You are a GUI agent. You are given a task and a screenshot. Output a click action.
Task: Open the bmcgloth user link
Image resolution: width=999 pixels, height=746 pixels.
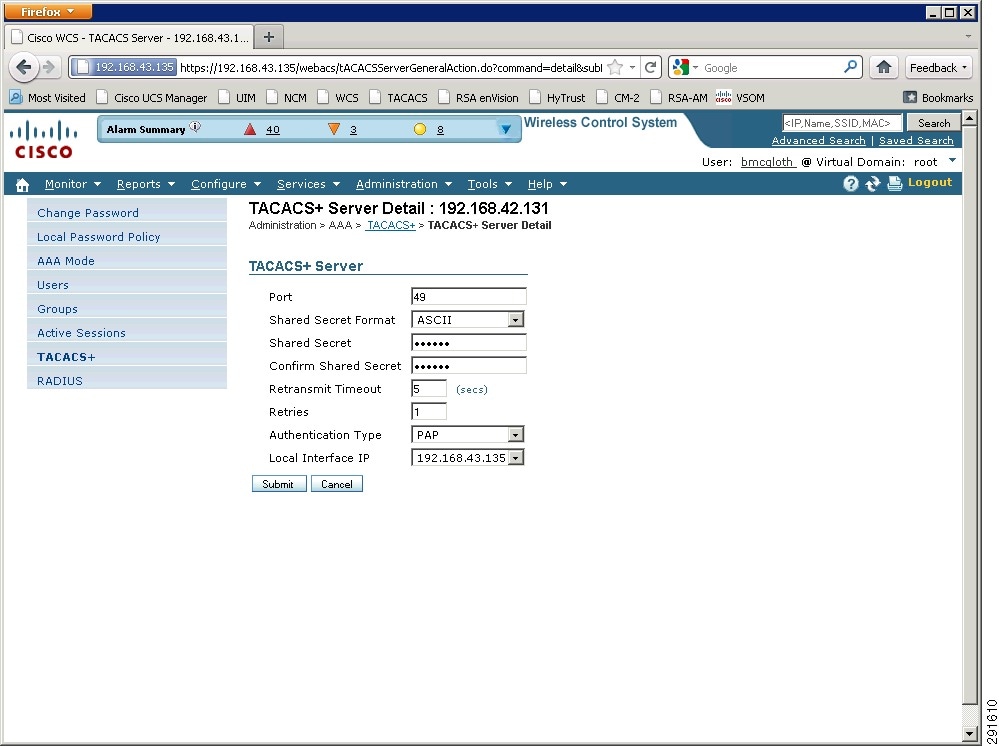(767, 162)
